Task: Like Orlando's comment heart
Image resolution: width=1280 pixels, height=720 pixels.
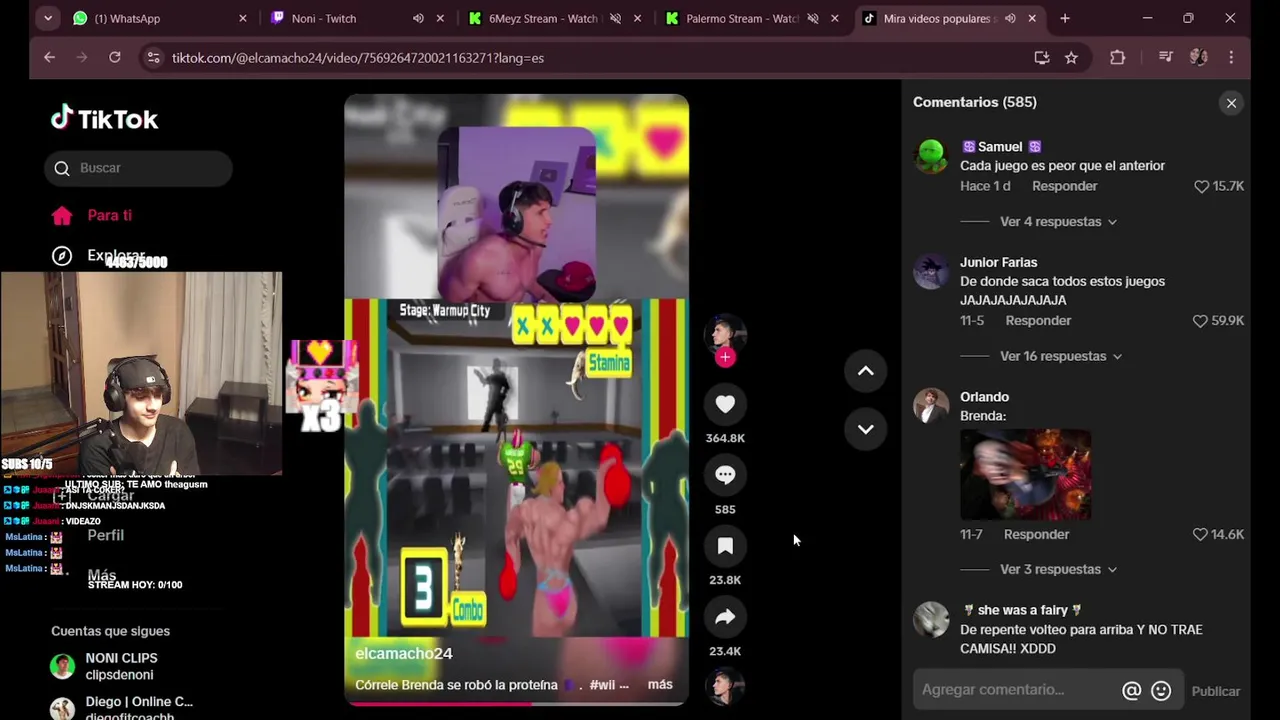Action: (1200, 535)
